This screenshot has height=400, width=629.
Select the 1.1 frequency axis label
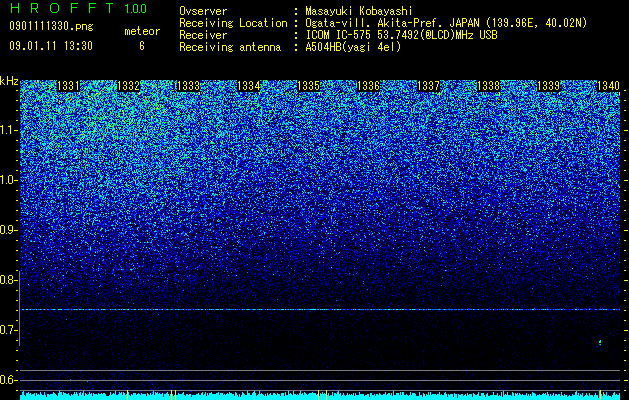coord(9,130)
